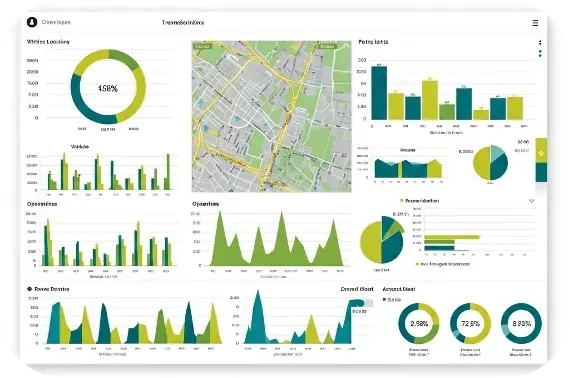
Task: Select the 158% value in the large donut chart
Action: [108, 88]
